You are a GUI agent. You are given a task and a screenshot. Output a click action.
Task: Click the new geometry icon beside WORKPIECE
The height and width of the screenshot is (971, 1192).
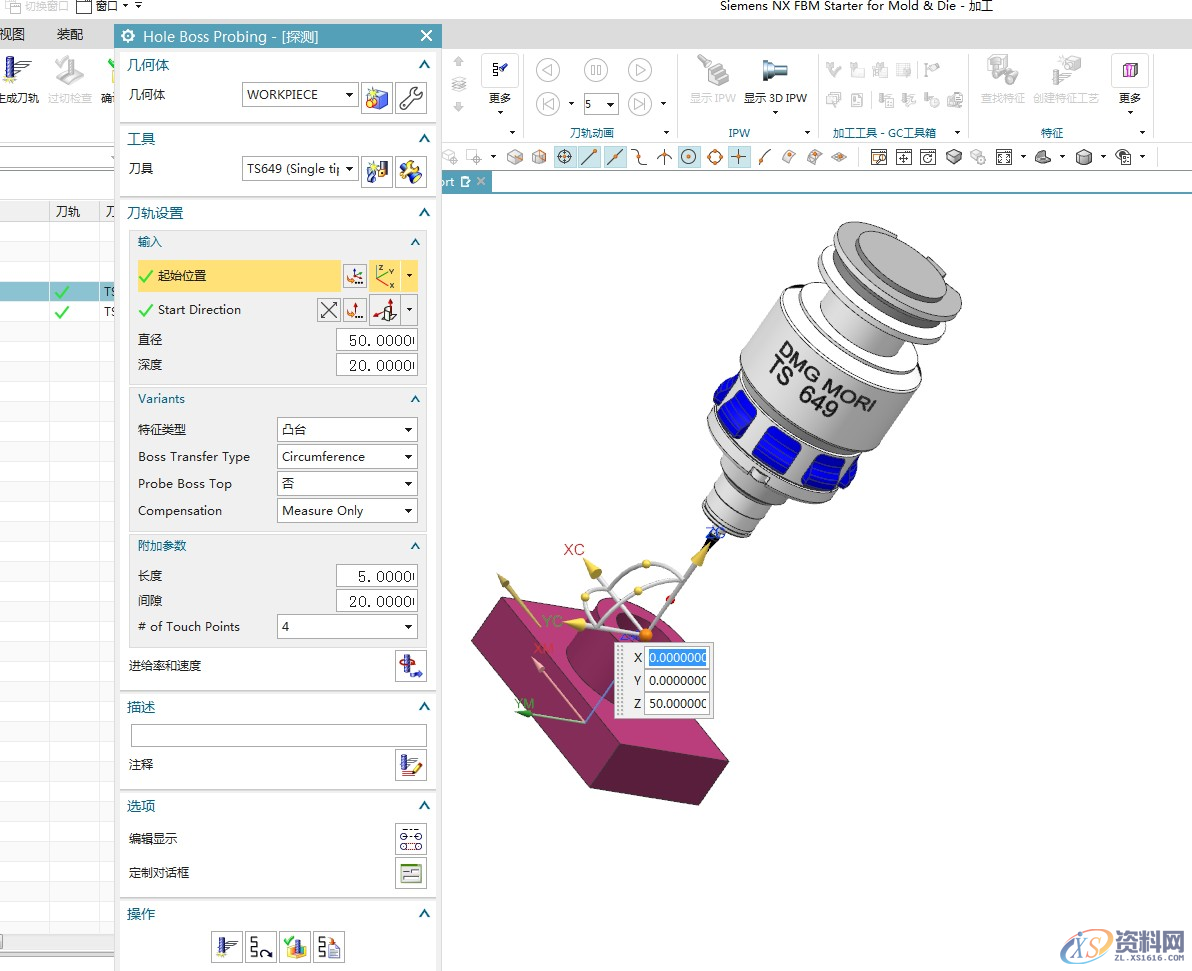(x=377, y=98)
